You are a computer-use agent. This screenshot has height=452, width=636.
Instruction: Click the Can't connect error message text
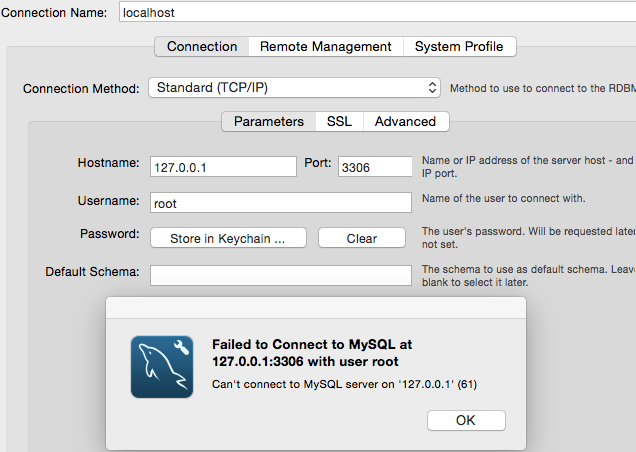click(x=344, y=384)
